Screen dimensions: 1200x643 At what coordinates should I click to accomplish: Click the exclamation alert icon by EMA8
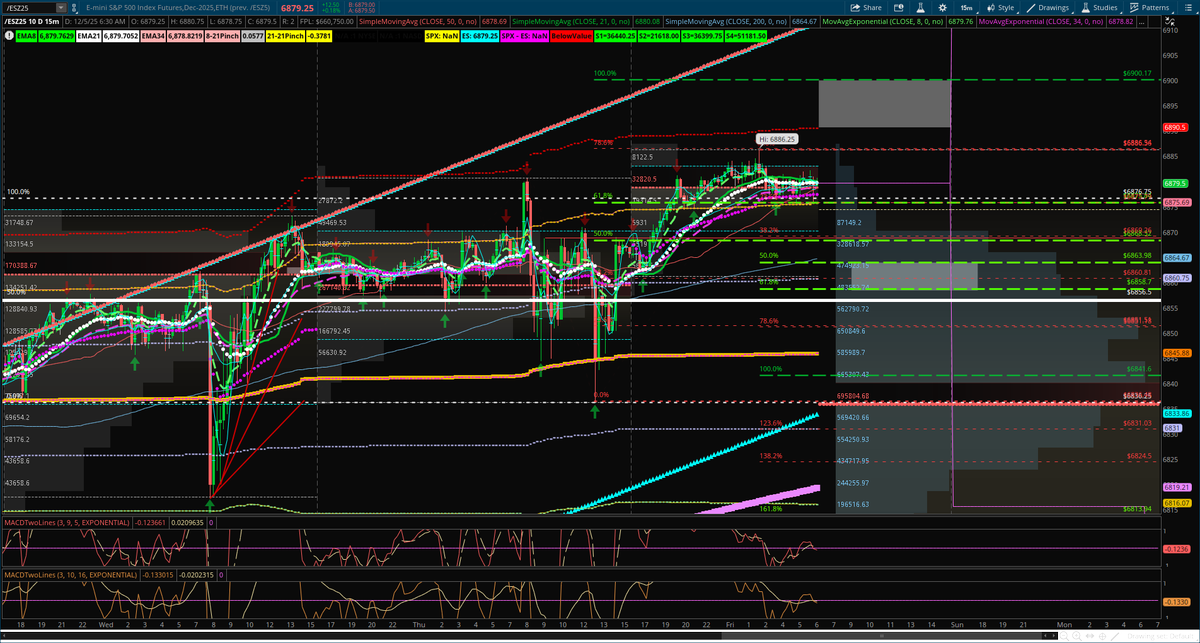[9, 35]
